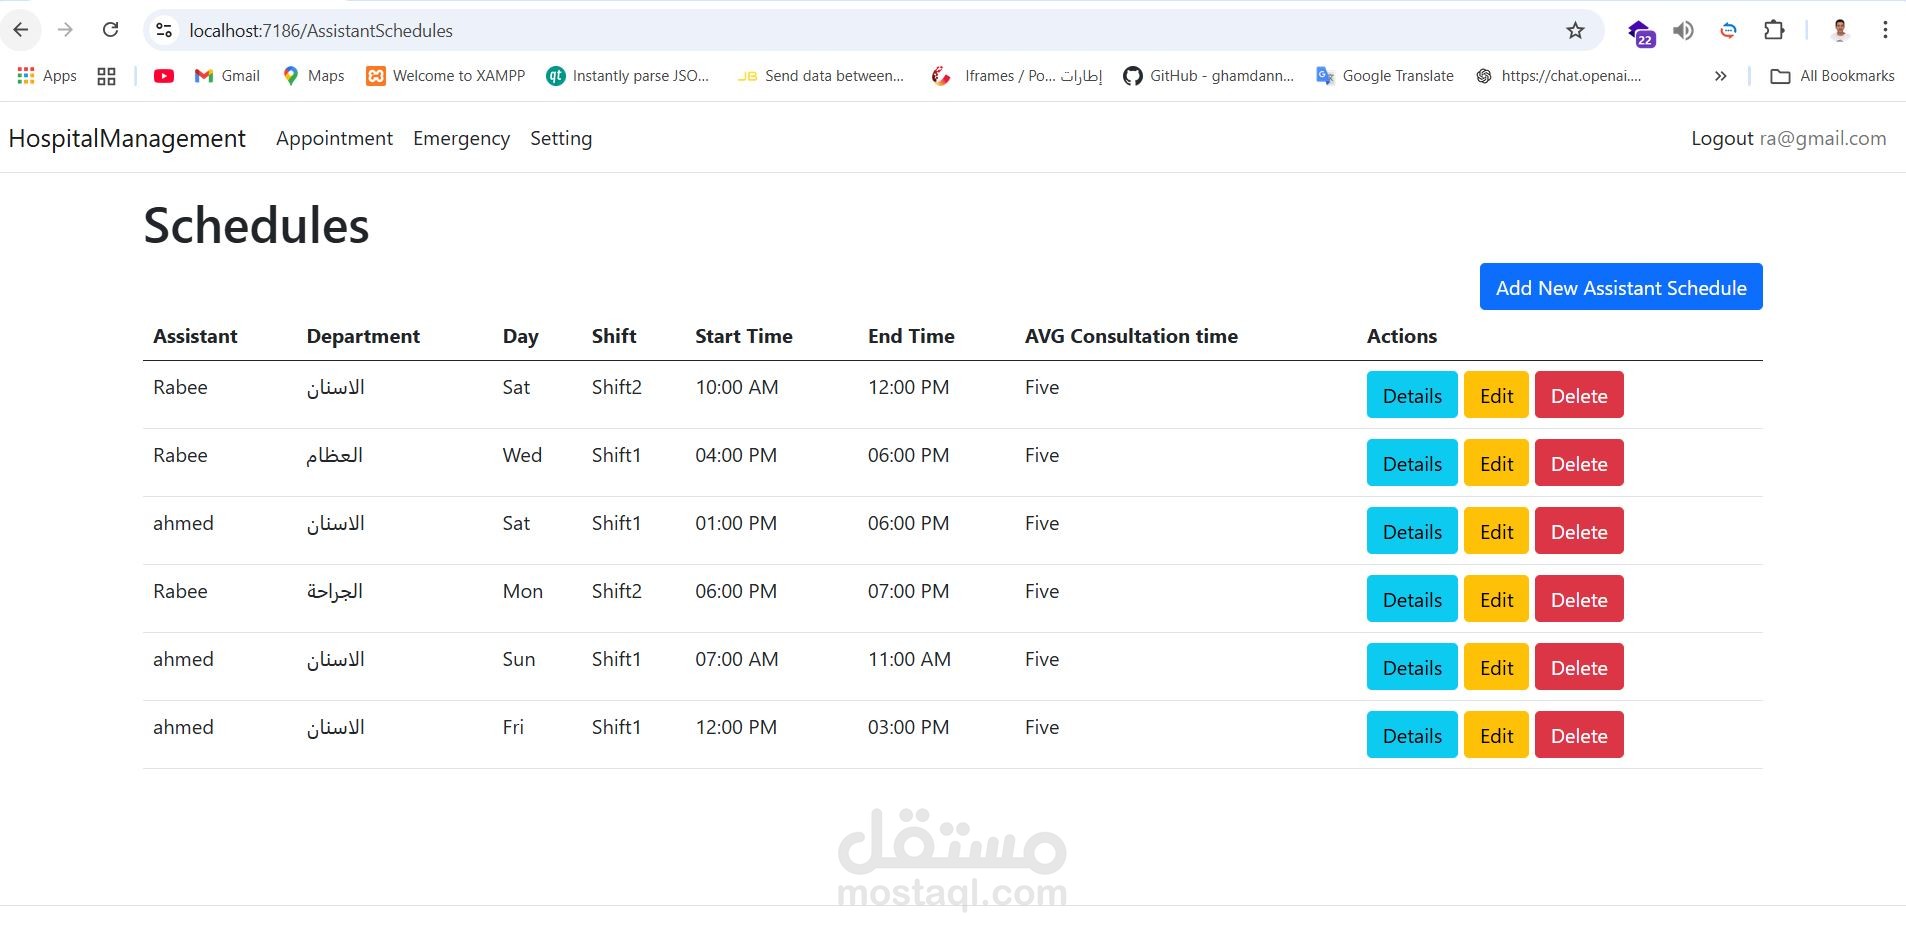Click the Logout link
The height and width of the screenshot is (932, 1906).
click(1722, 138)
